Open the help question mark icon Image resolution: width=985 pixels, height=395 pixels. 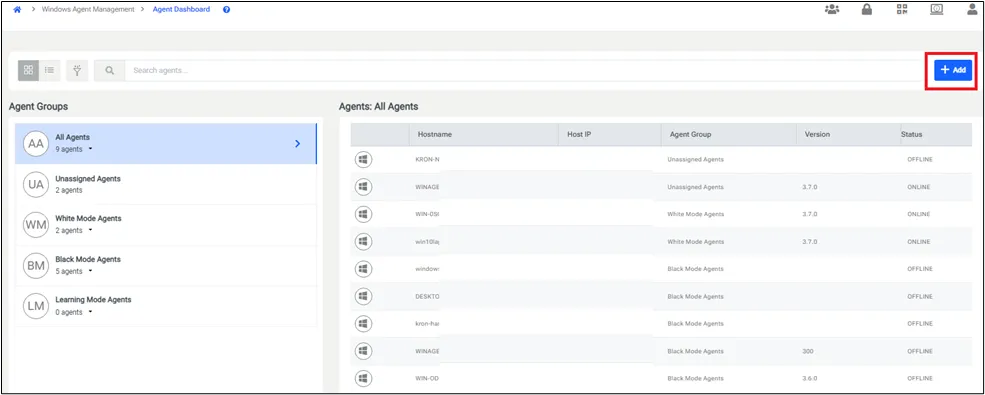pyautogui.click(x=226, y=9)
